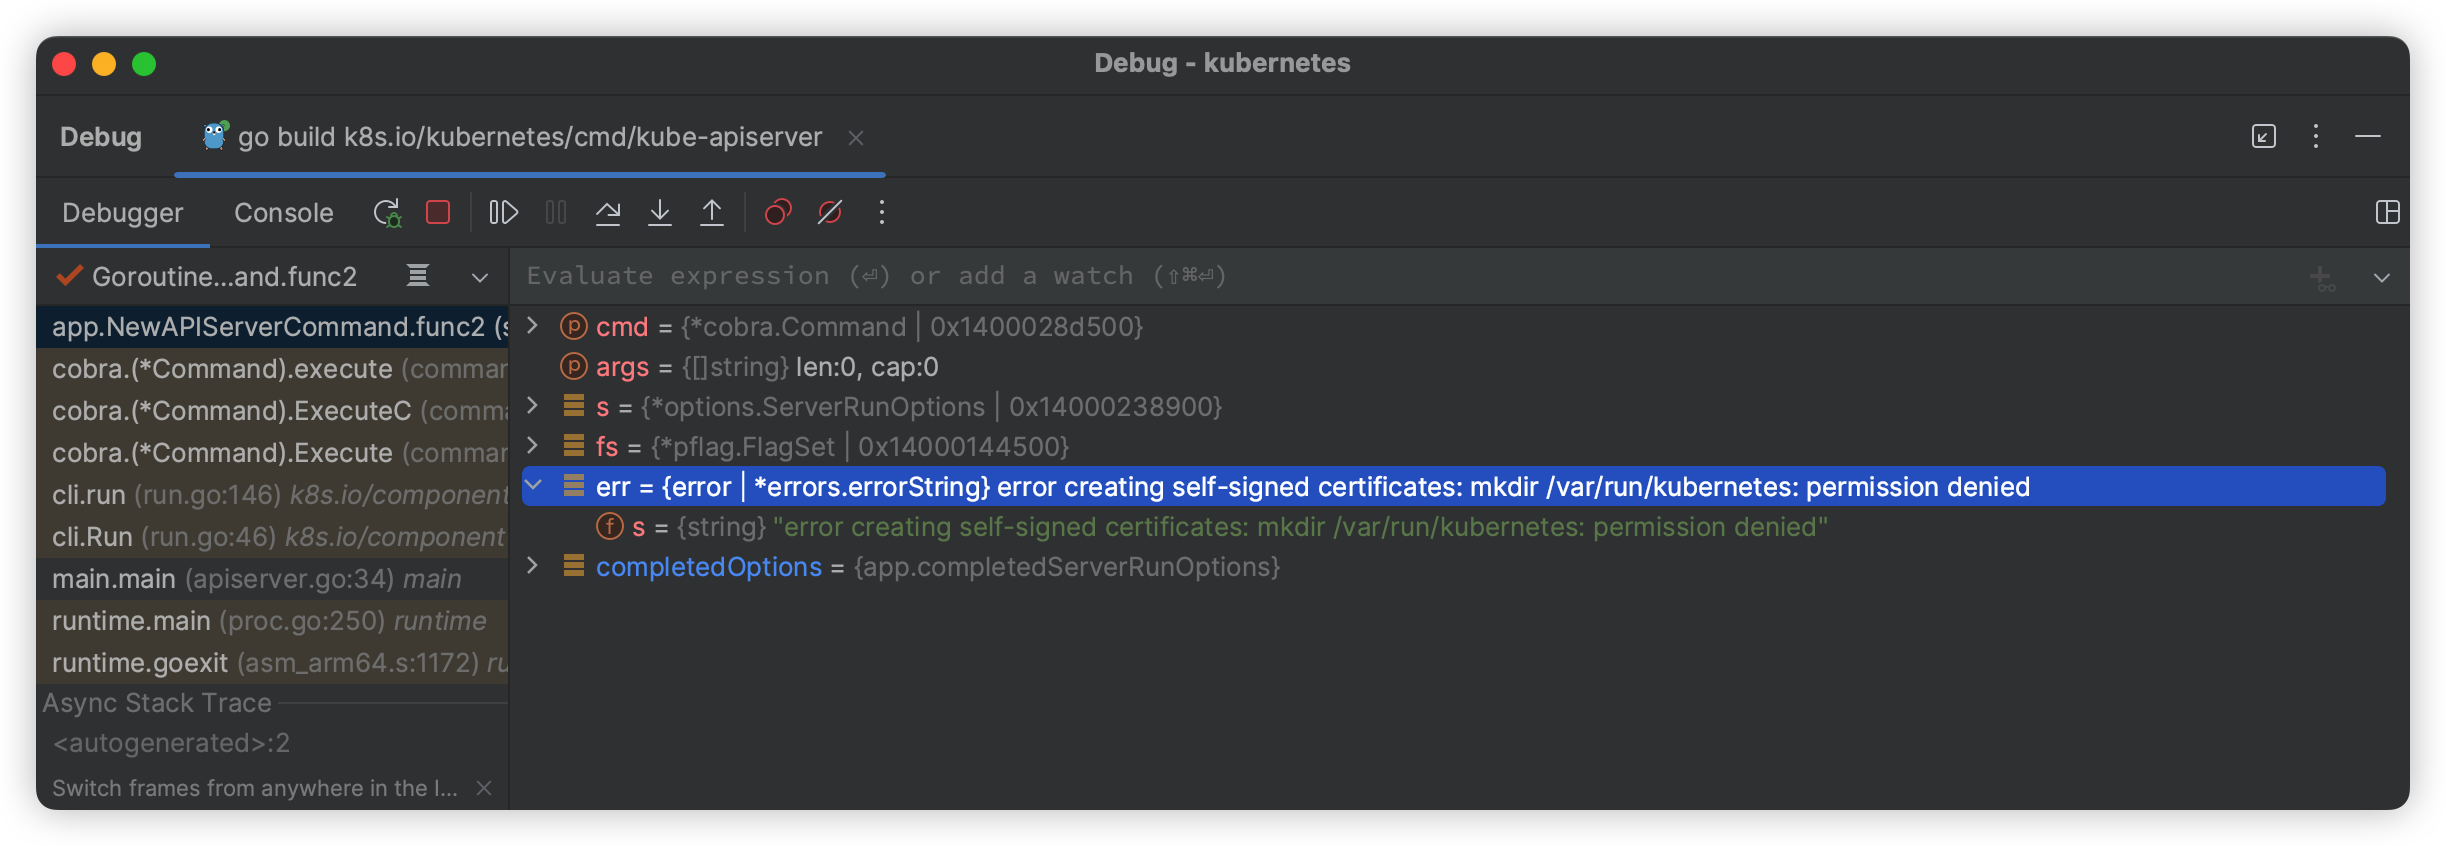Click the macOS green zoom button

[144, 64]
